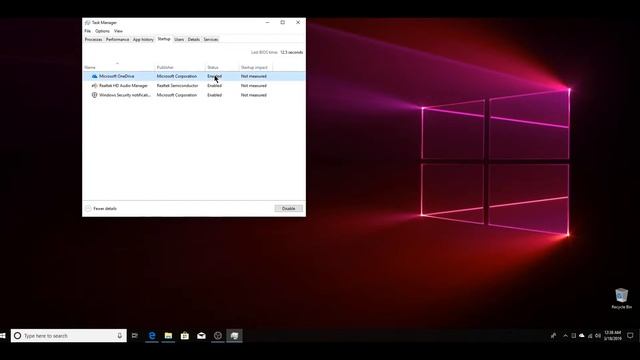The width and height of the screenshot is (640, 360).
Task: Select the Startup tab
Action: 164,39
